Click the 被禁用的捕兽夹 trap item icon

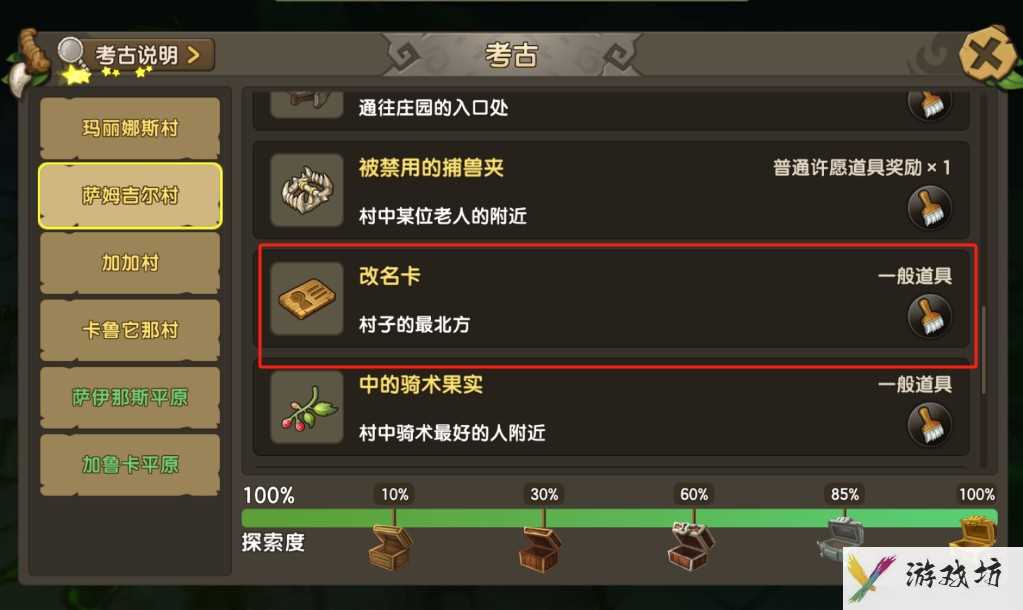[x=307, y=191]
